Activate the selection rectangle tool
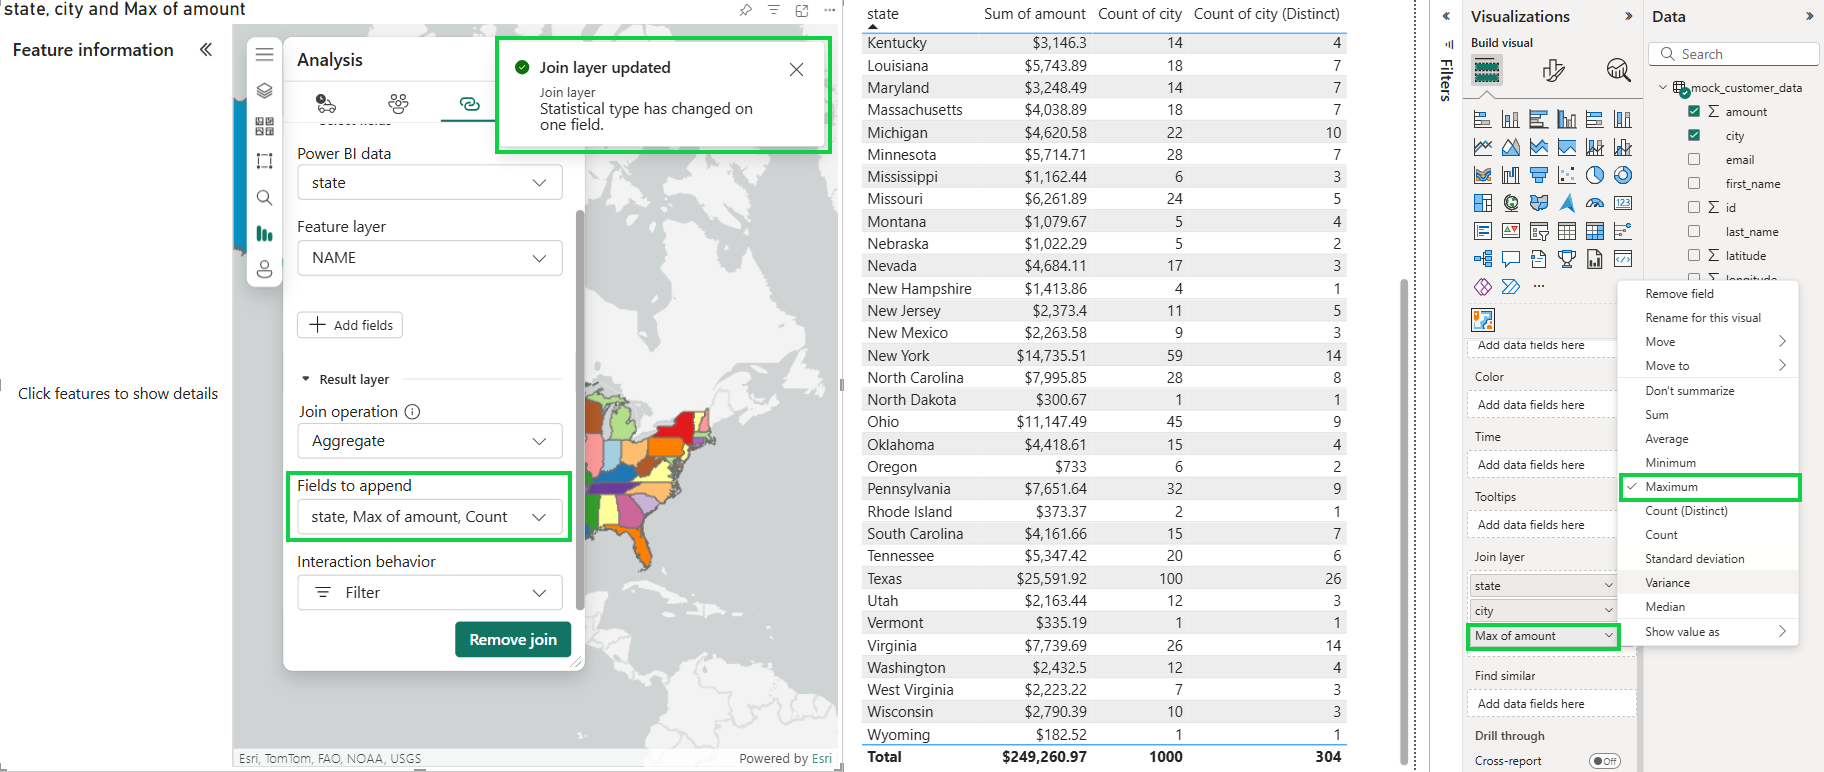1824x772 pixels. pos(264,161)
